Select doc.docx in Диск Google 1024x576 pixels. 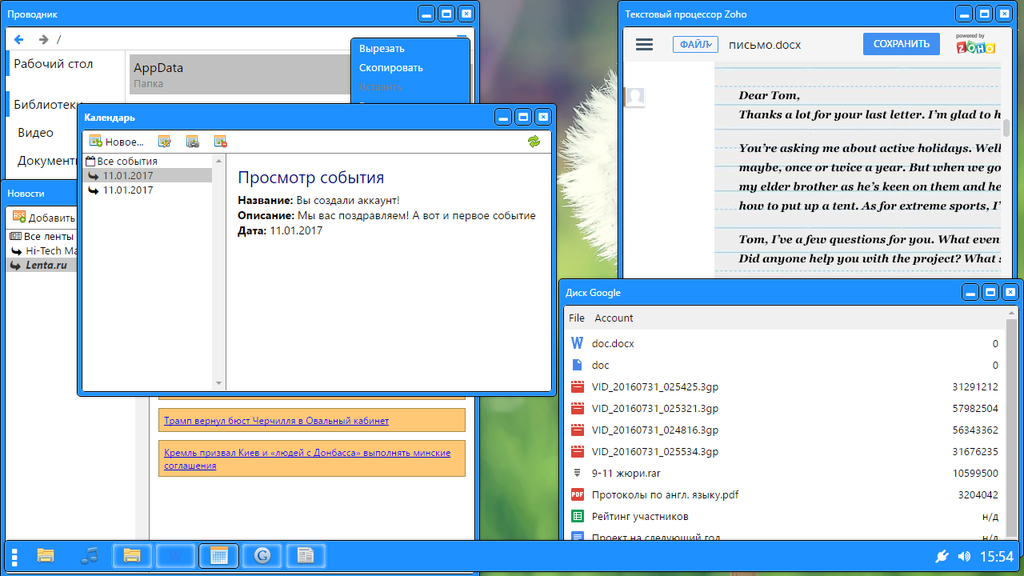click(x=786, y=344)
